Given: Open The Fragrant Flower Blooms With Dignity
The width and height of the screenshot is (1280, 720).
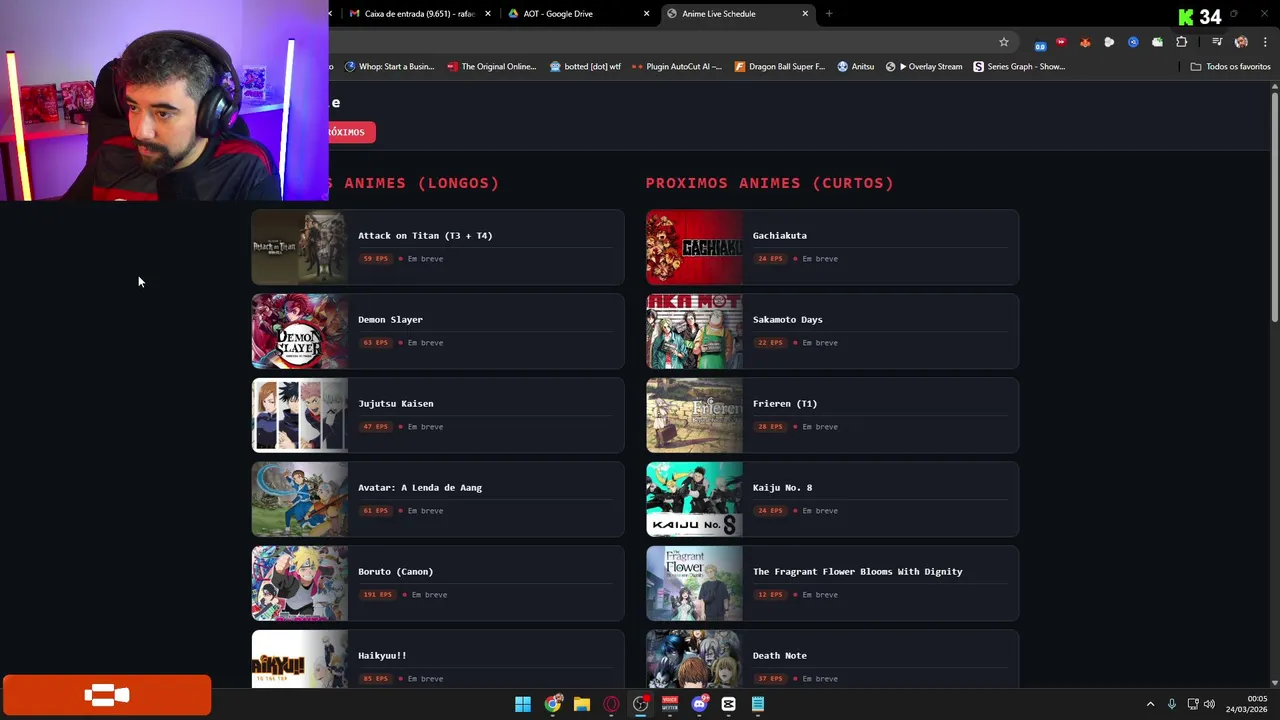Looking at the screenshot, I should tap(832, 583).
